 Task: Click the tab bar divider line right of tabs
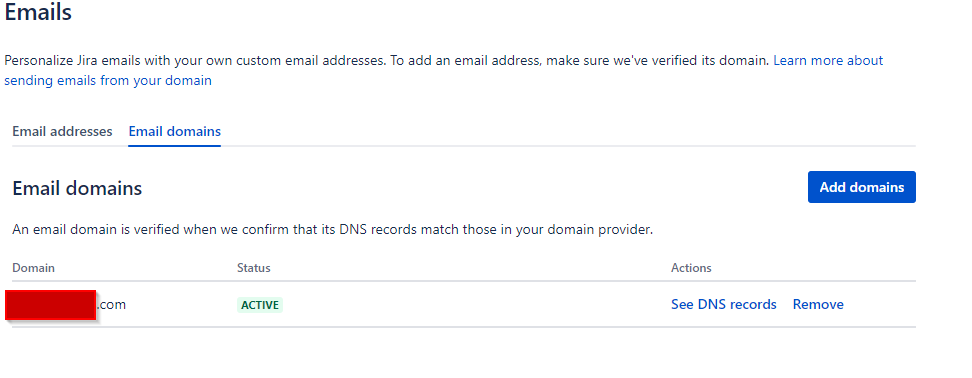pyautogui.click(x=568, y=146)
